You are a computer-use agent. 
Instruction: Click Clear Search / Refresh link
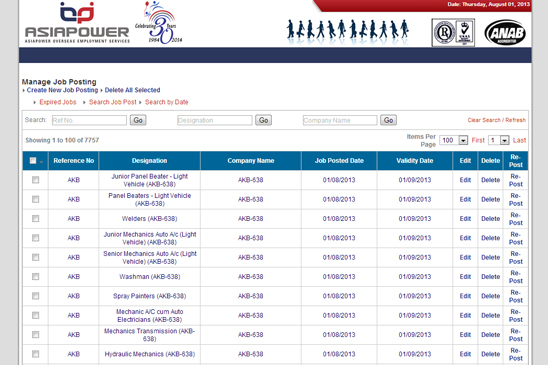[497, 120]
